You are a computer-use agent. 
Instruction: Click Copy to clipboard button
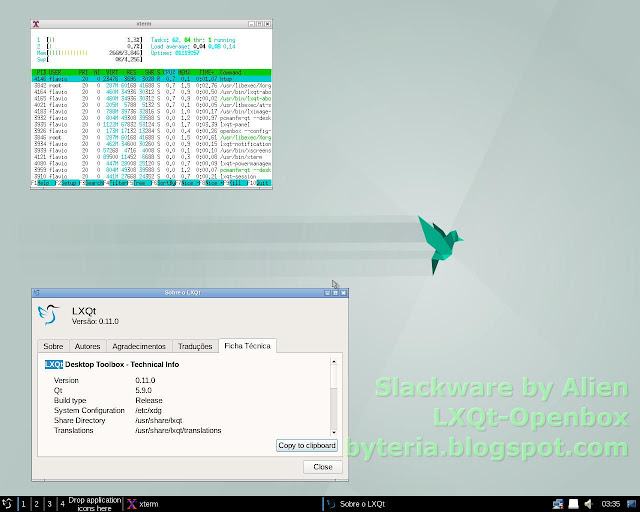coord(307,445)
